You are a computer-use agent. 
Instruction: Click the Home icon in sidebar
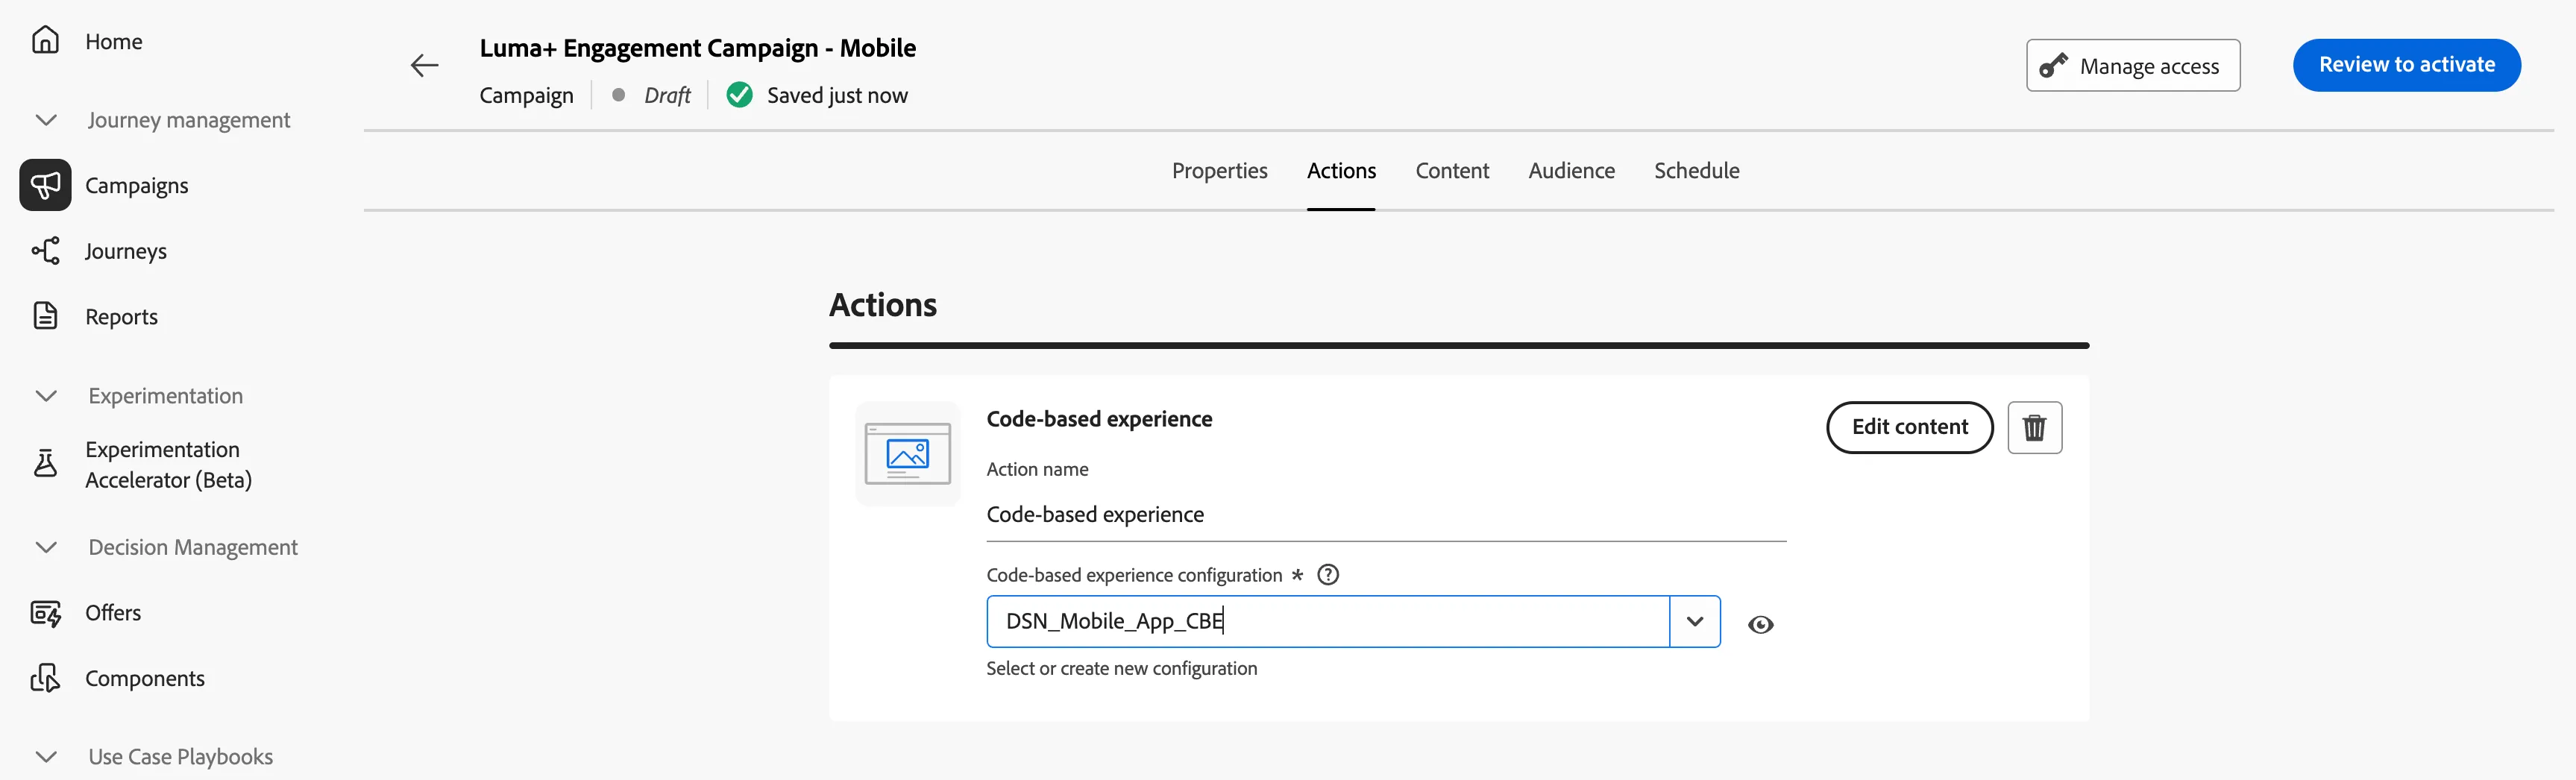point(45,40)
